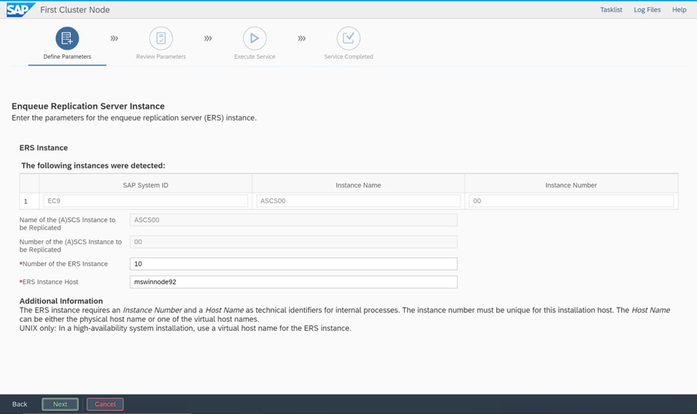Select the Execute Service play icon
The image size is (697, 414).
point(255,38)
